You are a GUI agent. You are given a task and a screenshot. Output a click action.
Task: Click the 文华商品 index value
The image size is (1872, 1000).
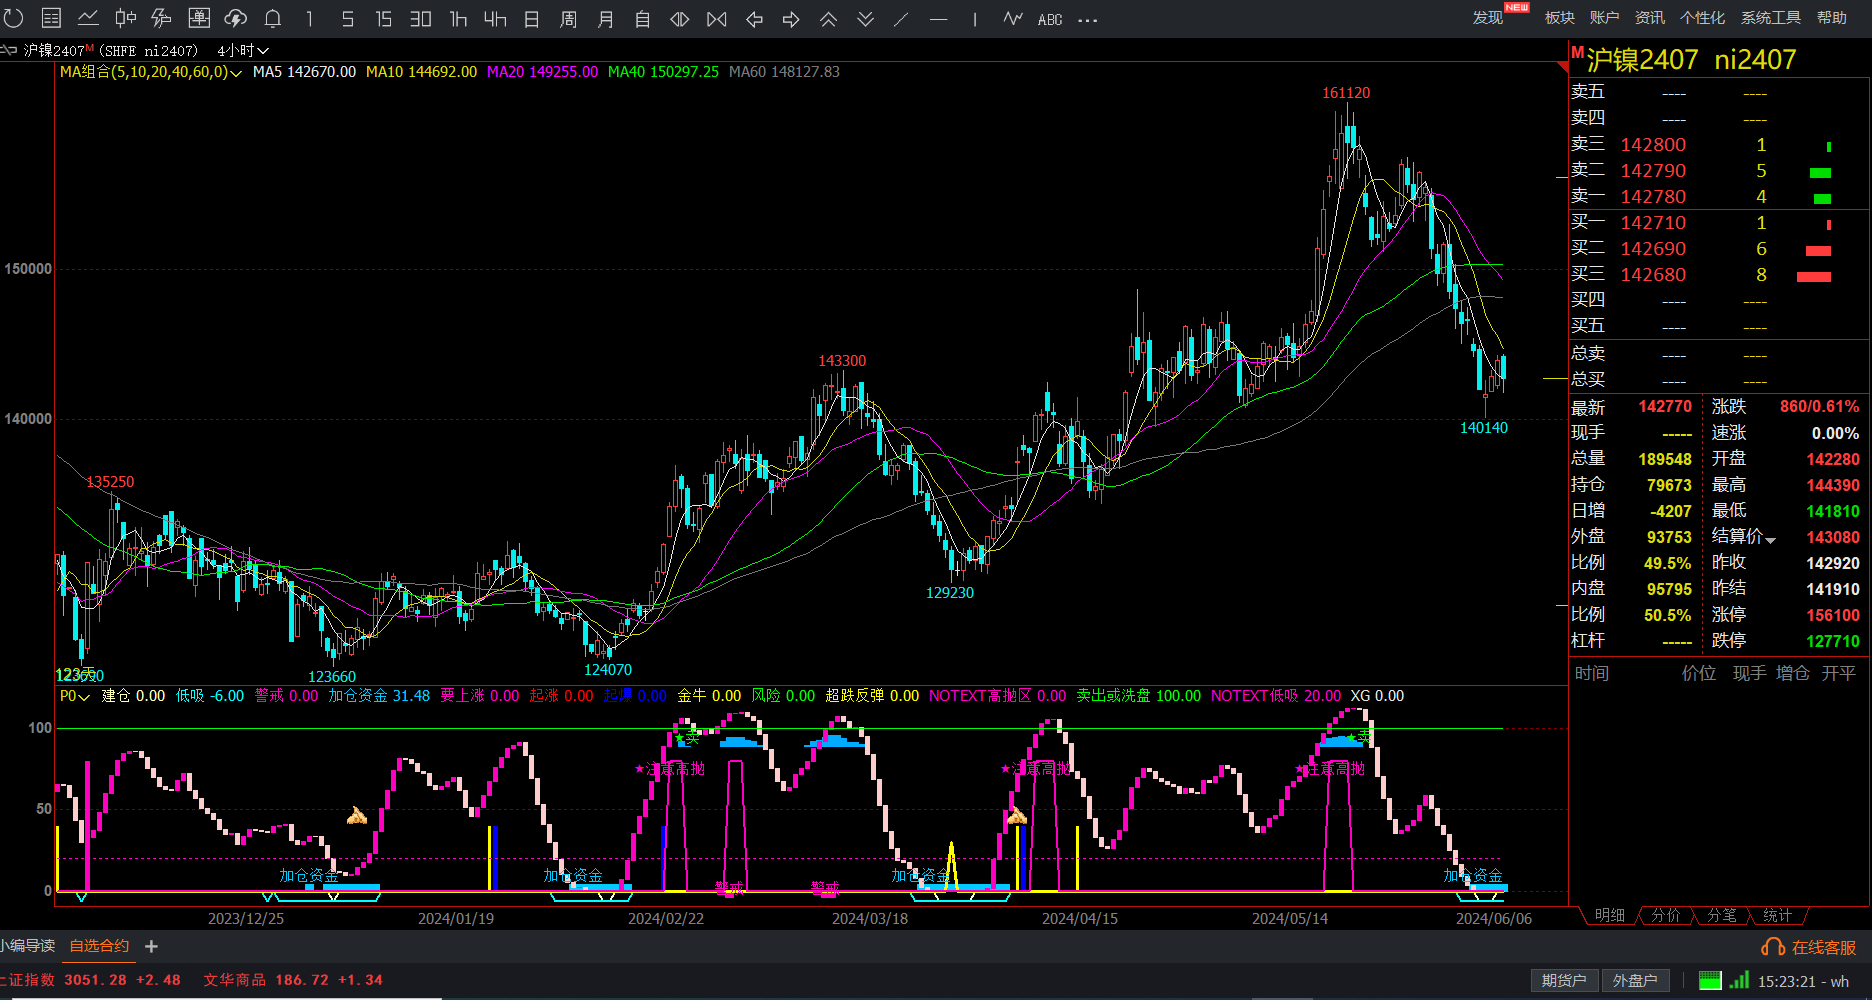point(302,980)
